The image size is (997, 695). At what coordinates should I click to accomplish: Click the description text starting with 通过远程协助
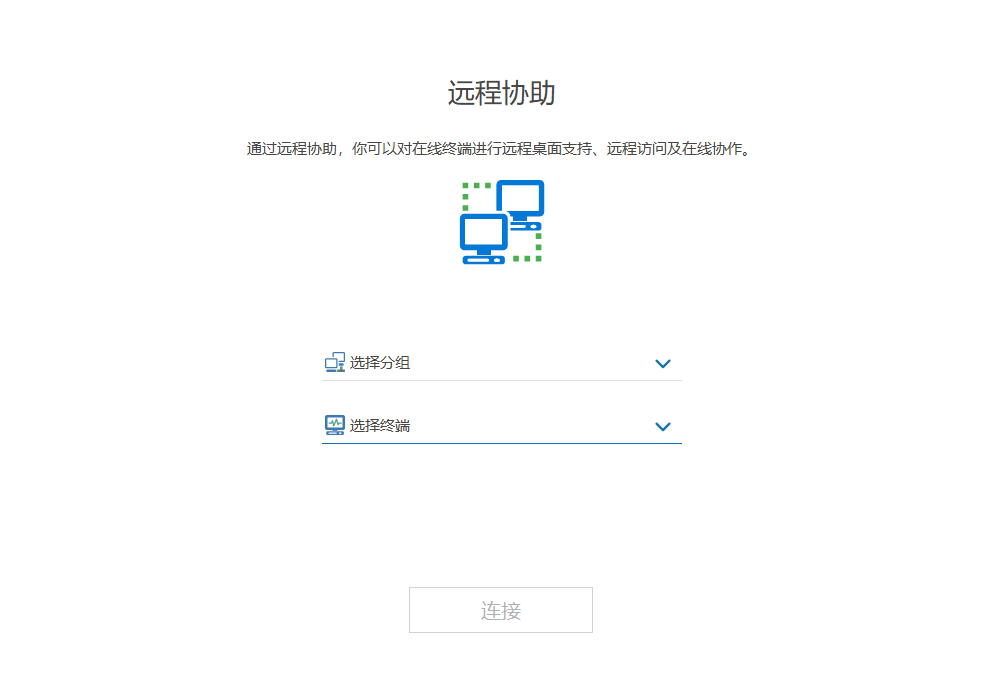(x=500, y=149)
